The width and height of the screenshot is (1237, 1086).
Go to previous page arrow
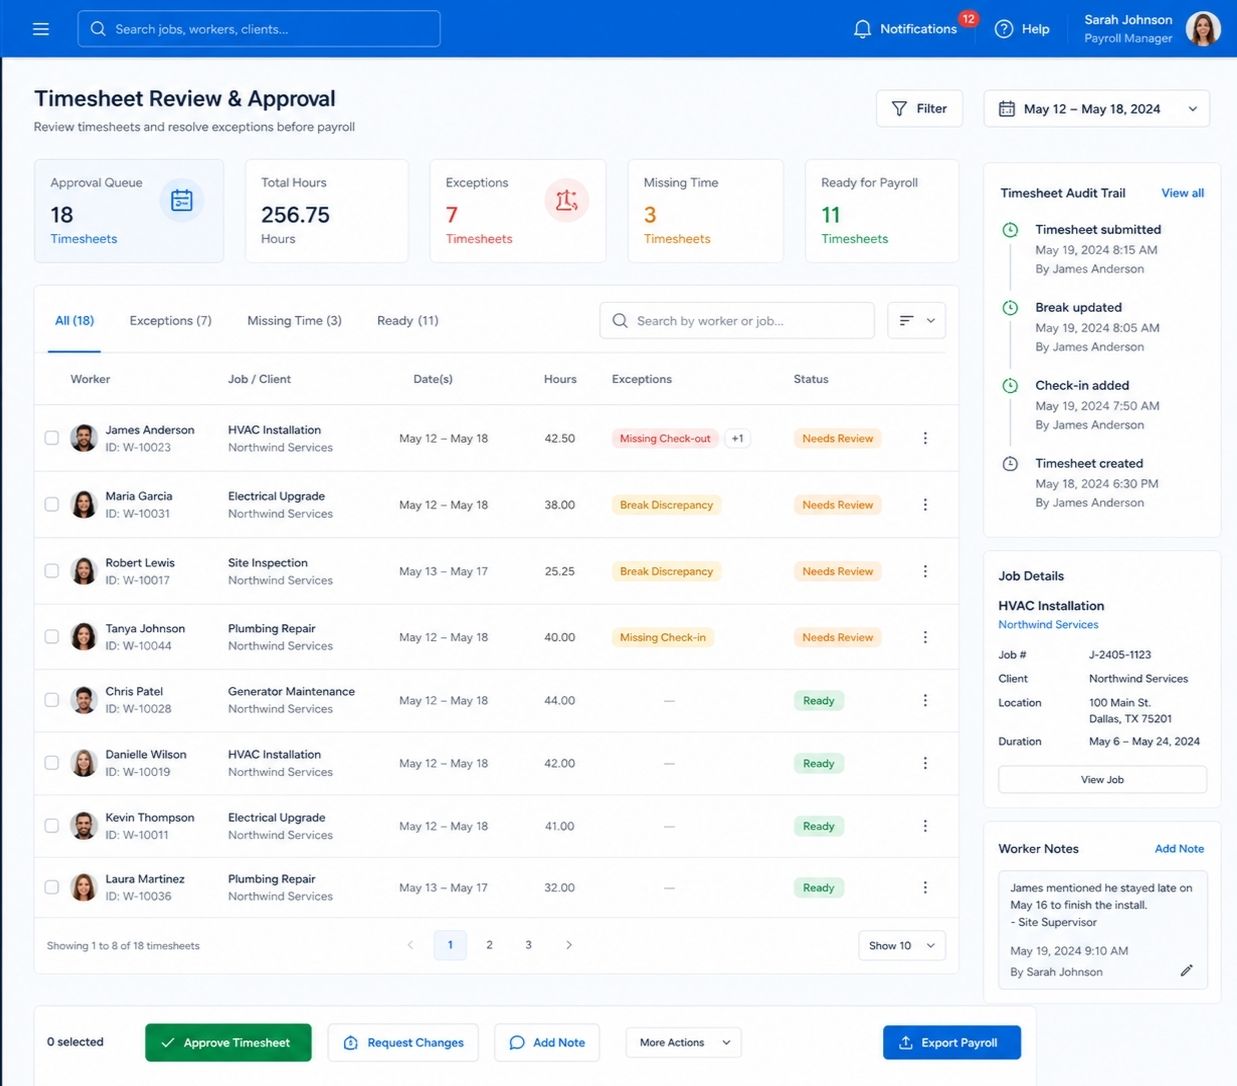(410, 945)
